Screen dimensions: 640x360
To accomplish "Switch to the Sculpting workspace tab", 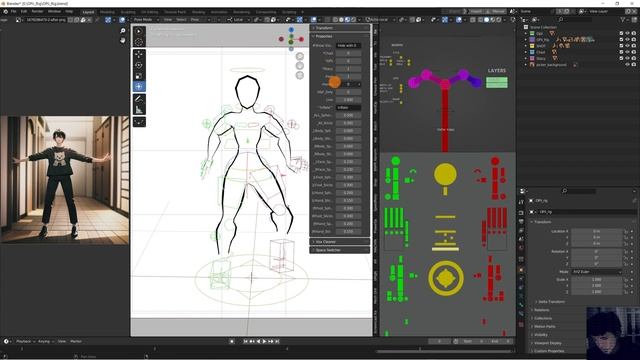I will point(128,12).
